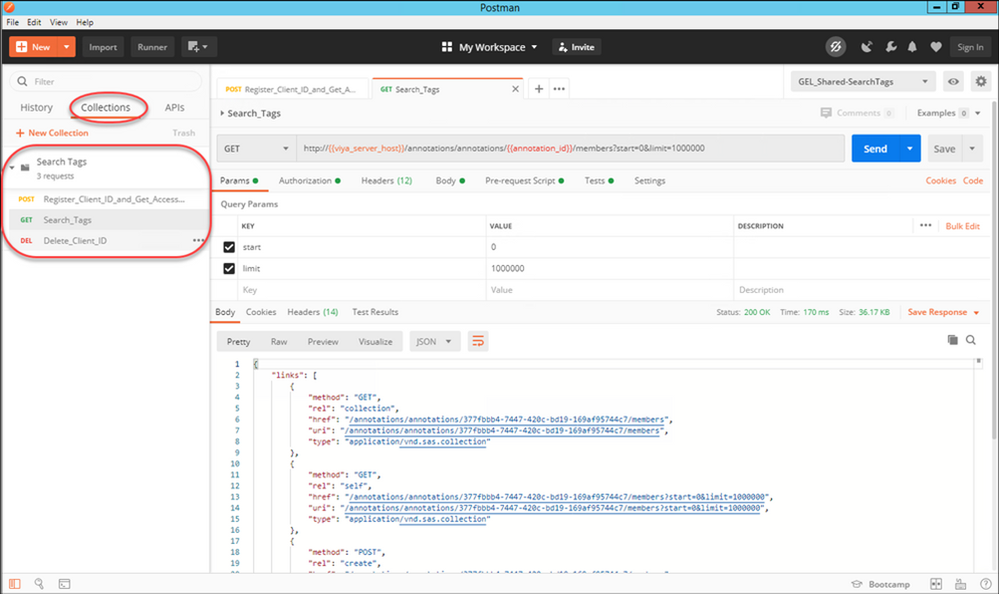Click the Comments icon
The height and width of the screenshot is (594, 999).
pos(826,113)
